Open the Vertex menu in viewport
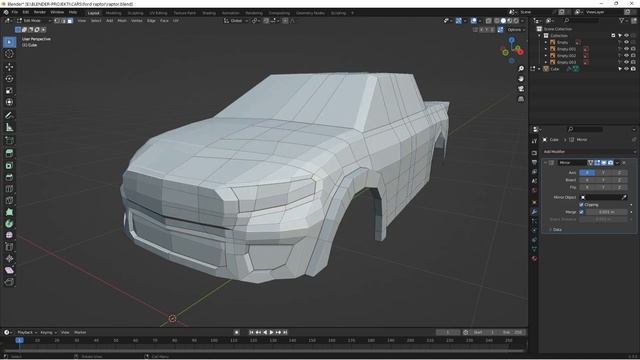640x360 pixels. tap(137, 20)
